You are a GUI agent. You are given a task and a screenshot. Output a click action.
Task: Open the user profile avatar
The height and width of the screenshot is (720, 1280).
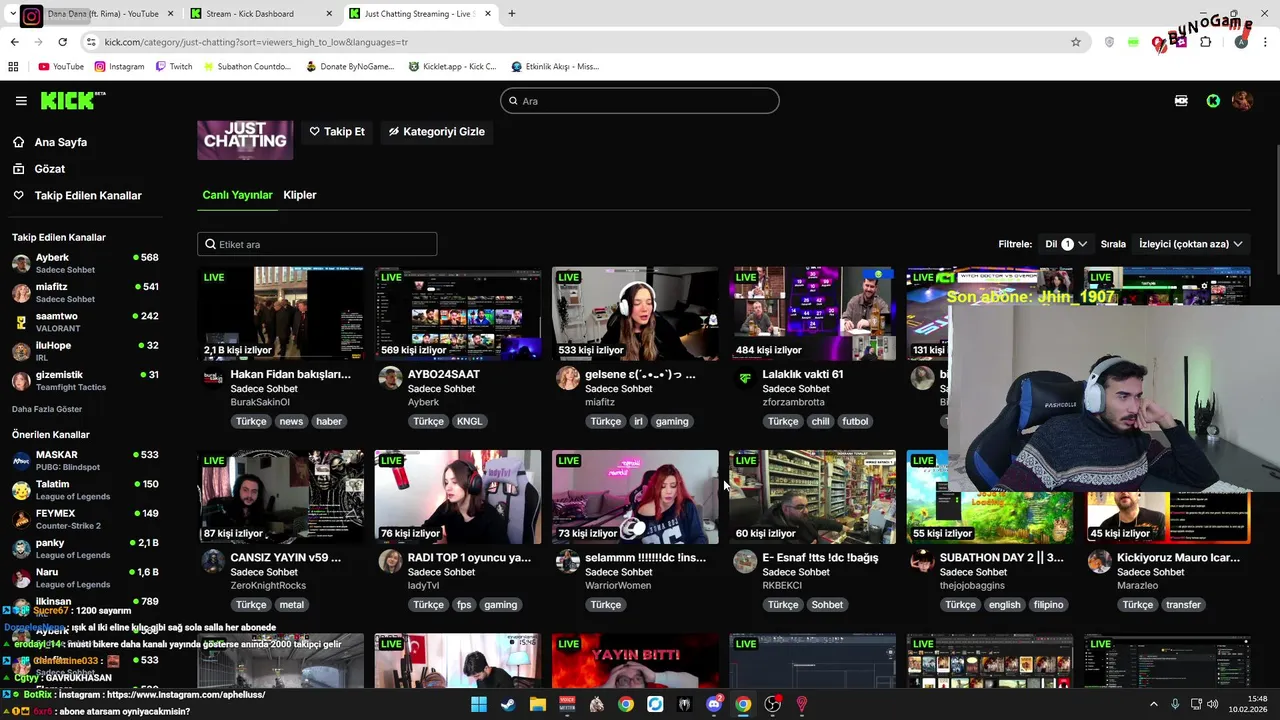(x=1242, y=101)
